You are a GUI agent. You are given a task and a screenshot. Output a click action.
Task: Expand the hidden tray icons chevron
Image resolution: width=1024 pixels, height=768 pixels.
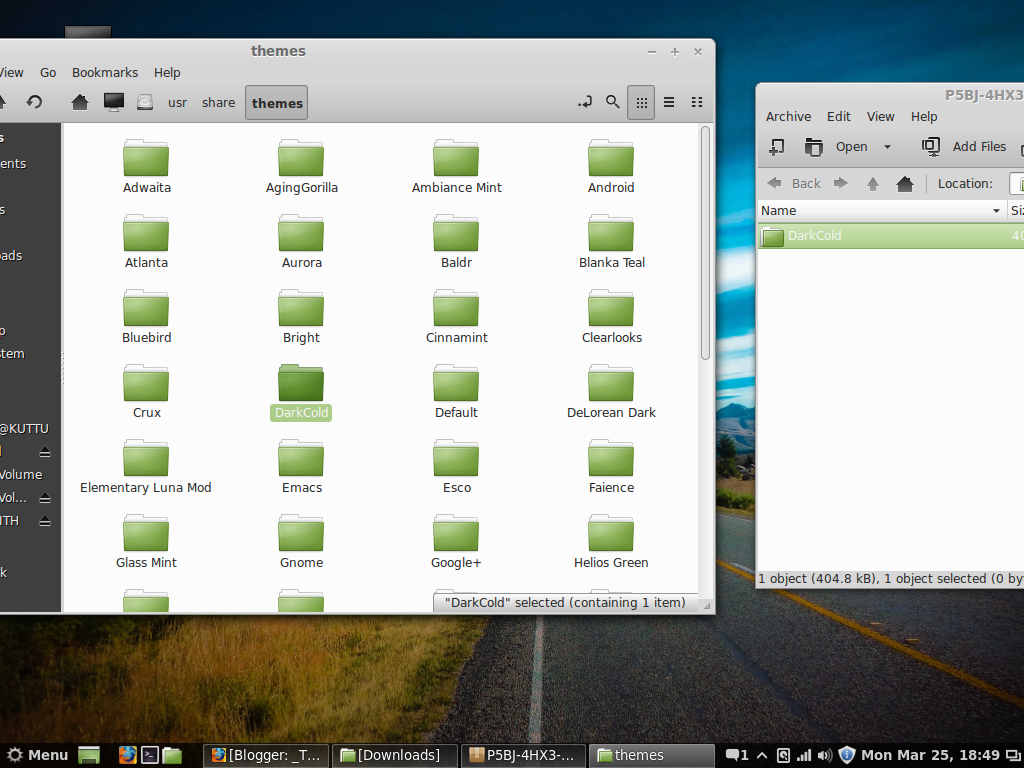(762, 755)
